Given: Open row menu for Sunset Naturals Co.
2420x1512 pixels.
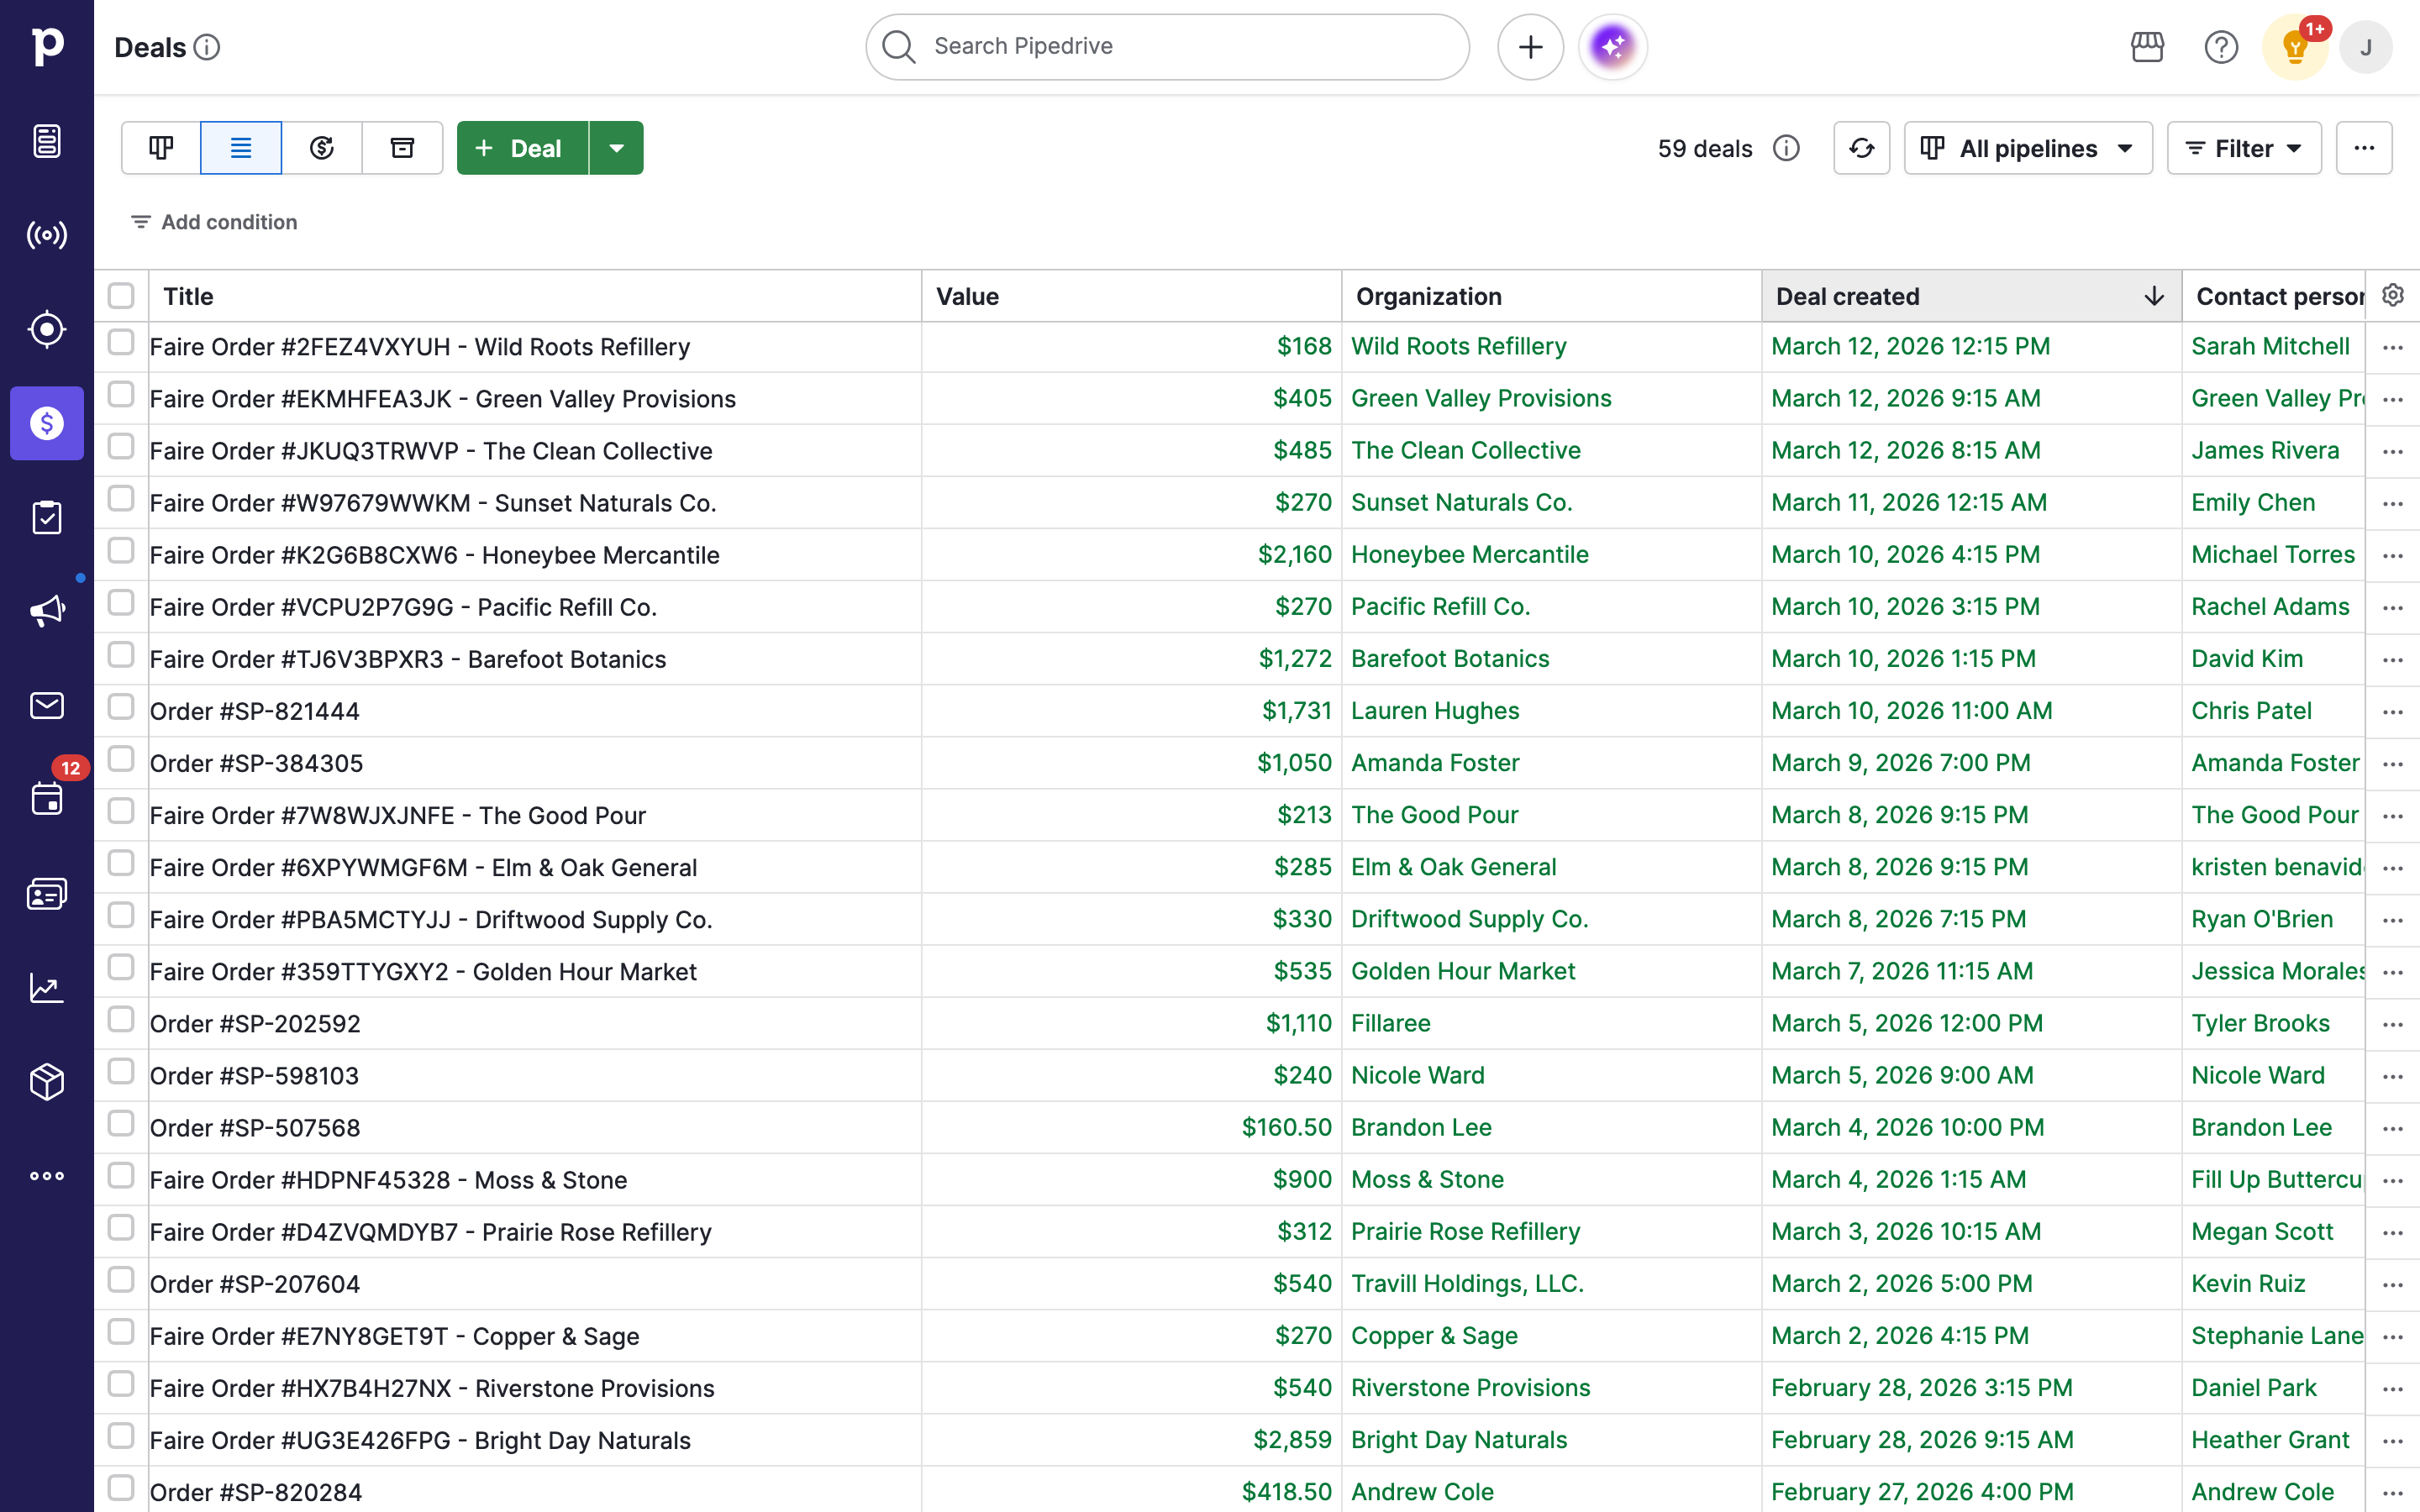Looking at the screenshot, I should click(x=2393, y=503).
